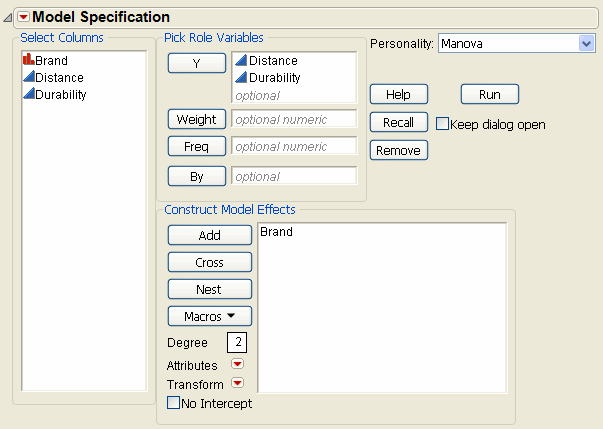Enable the Keep dialog open checkbox
This screenshot has width=603, height=429.
(443, 124)
